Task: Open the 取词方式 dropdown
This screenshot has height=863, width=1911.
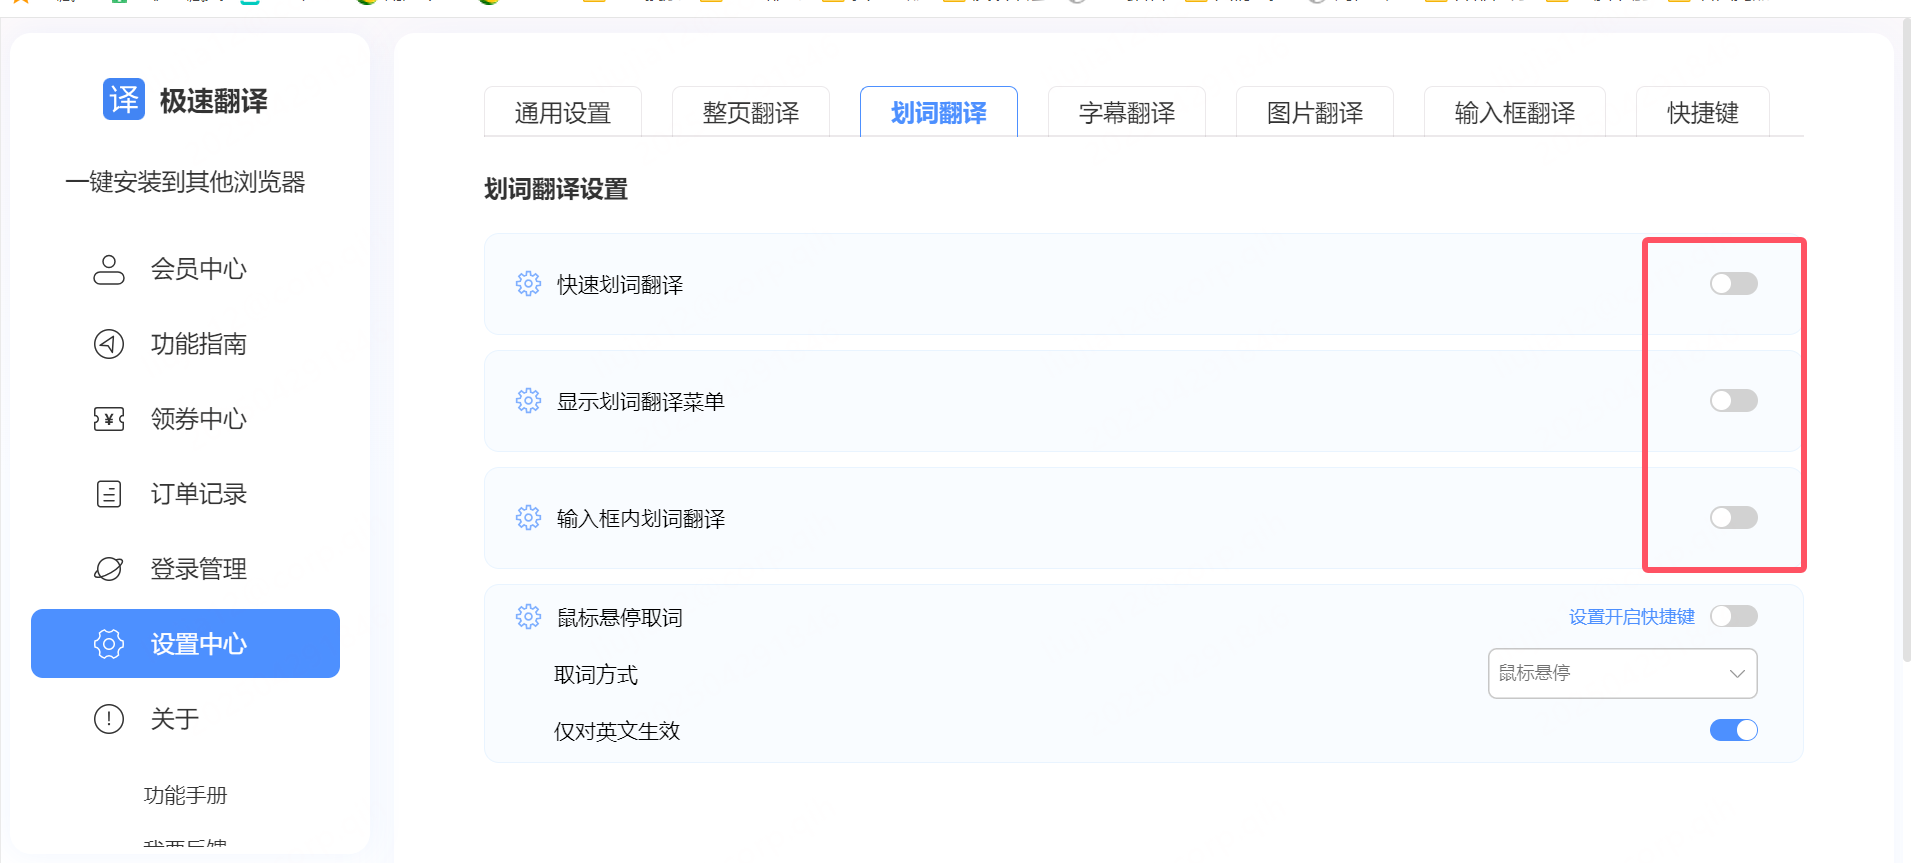Action: (x=1622, y=673)
